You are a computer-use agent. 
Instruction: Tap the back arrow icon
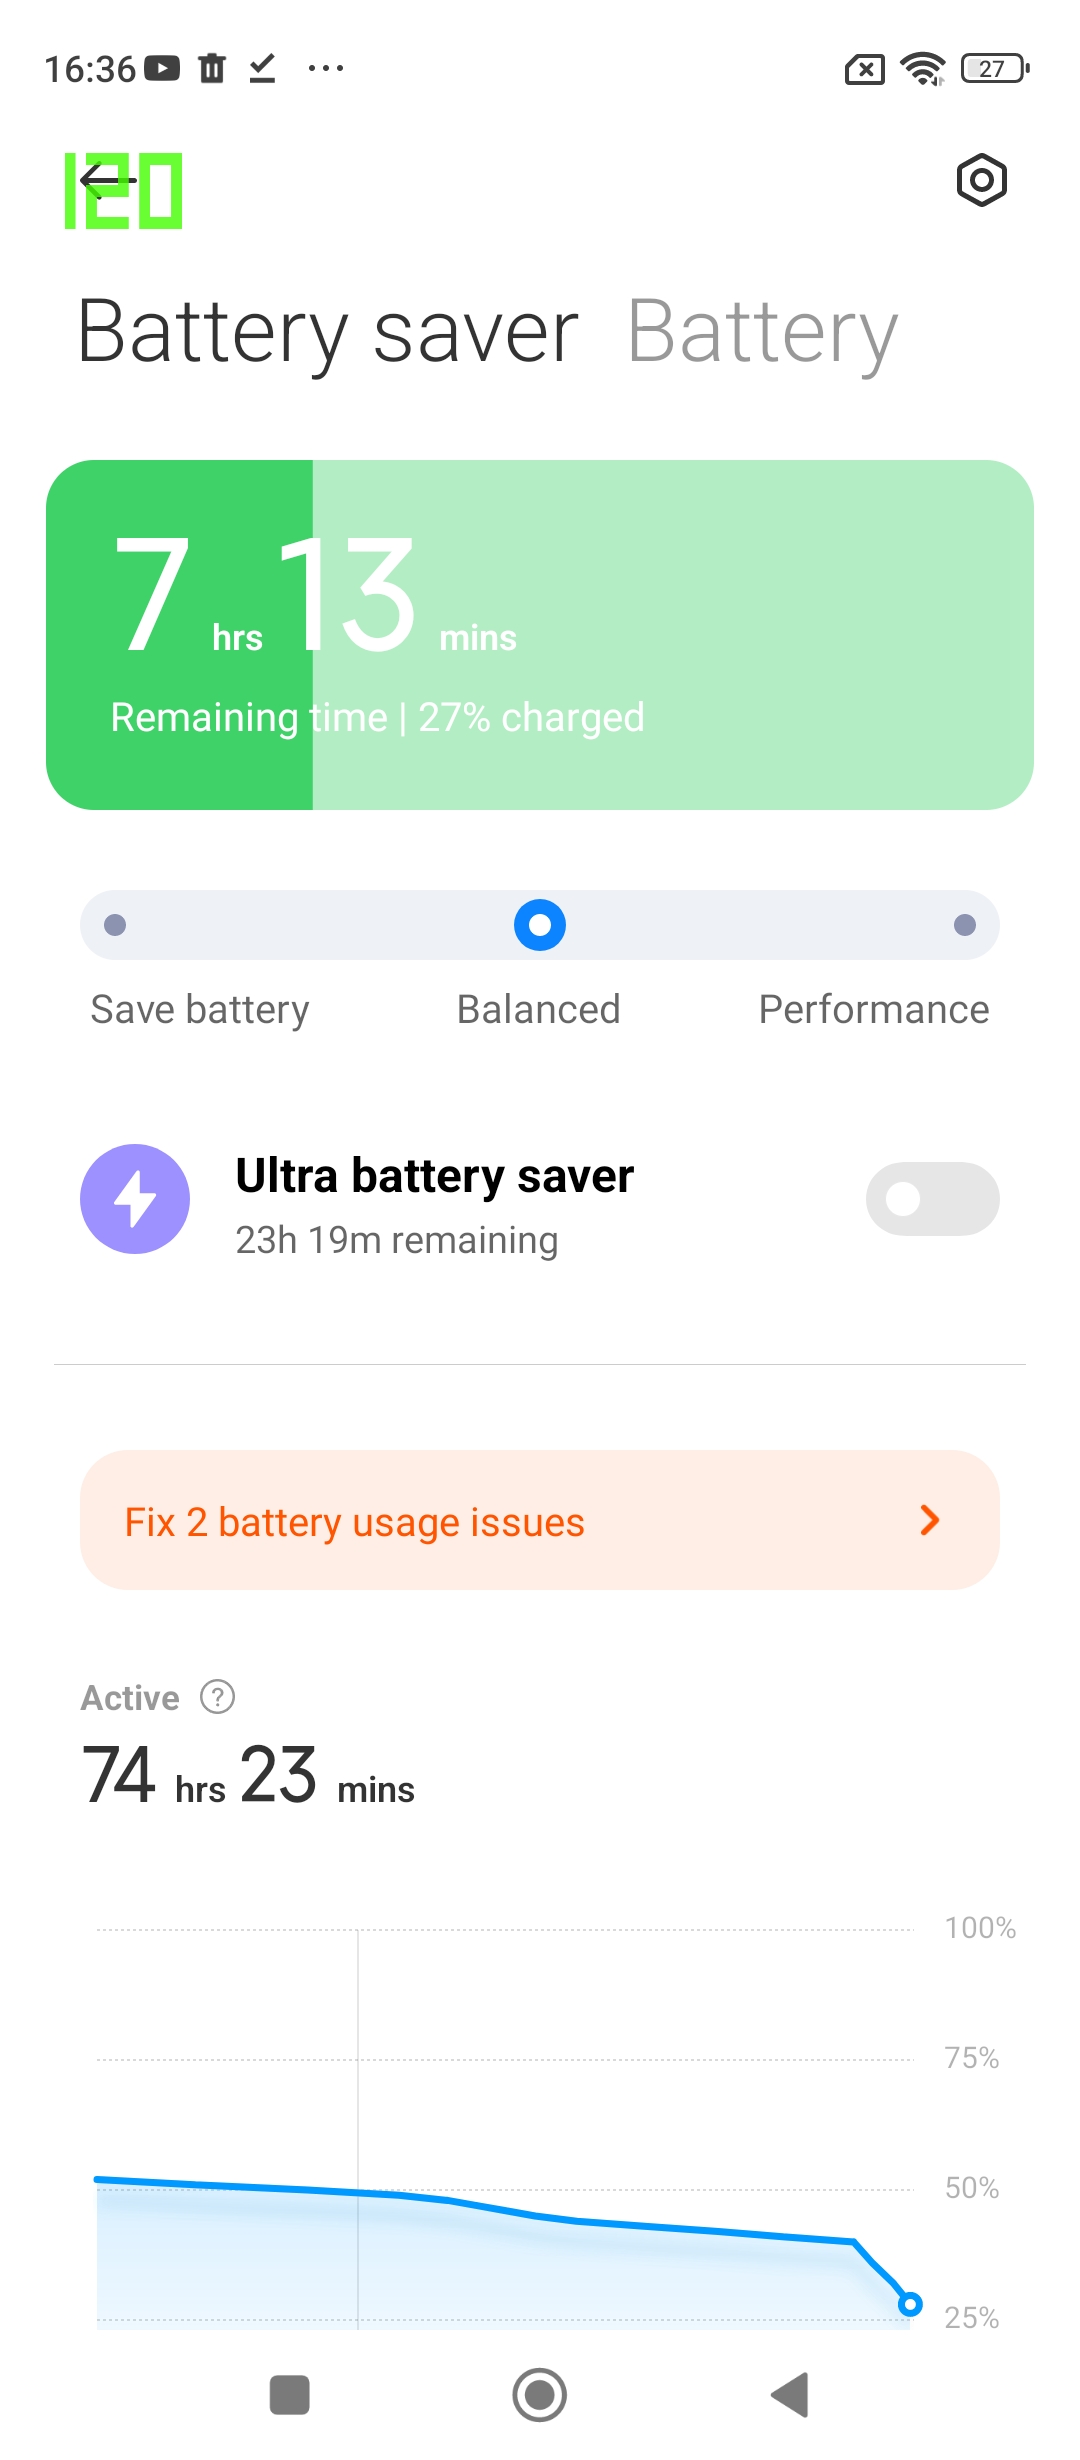(108, 181)
